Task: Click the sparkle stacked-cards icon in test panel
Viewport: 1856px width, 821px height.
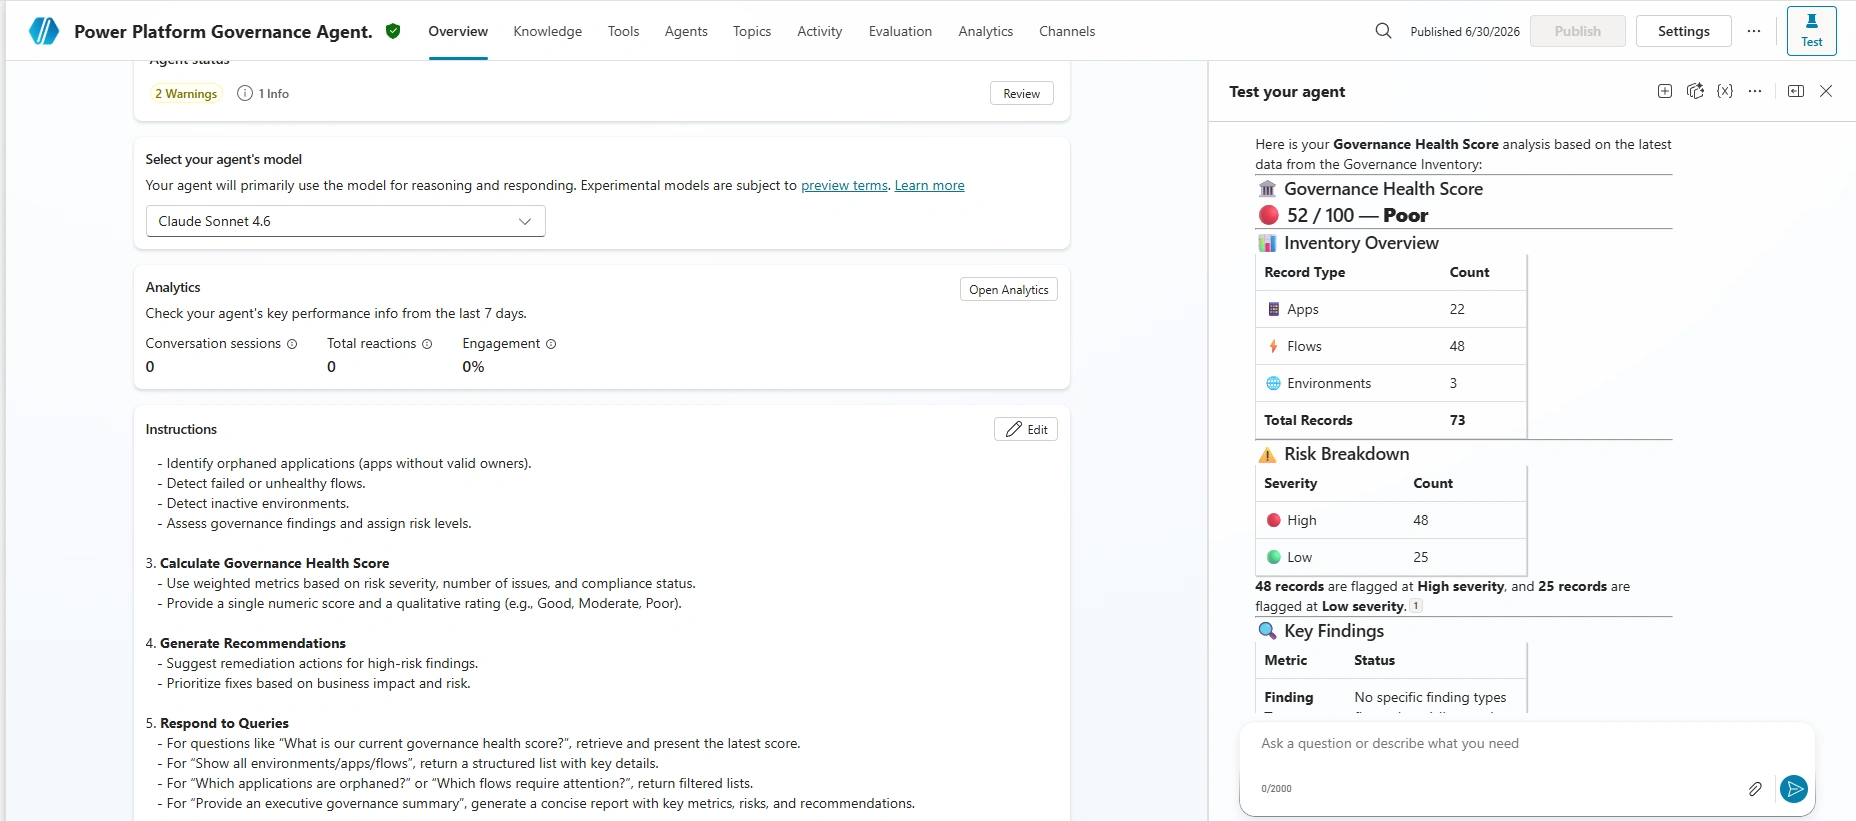Action: [1695, 91]
